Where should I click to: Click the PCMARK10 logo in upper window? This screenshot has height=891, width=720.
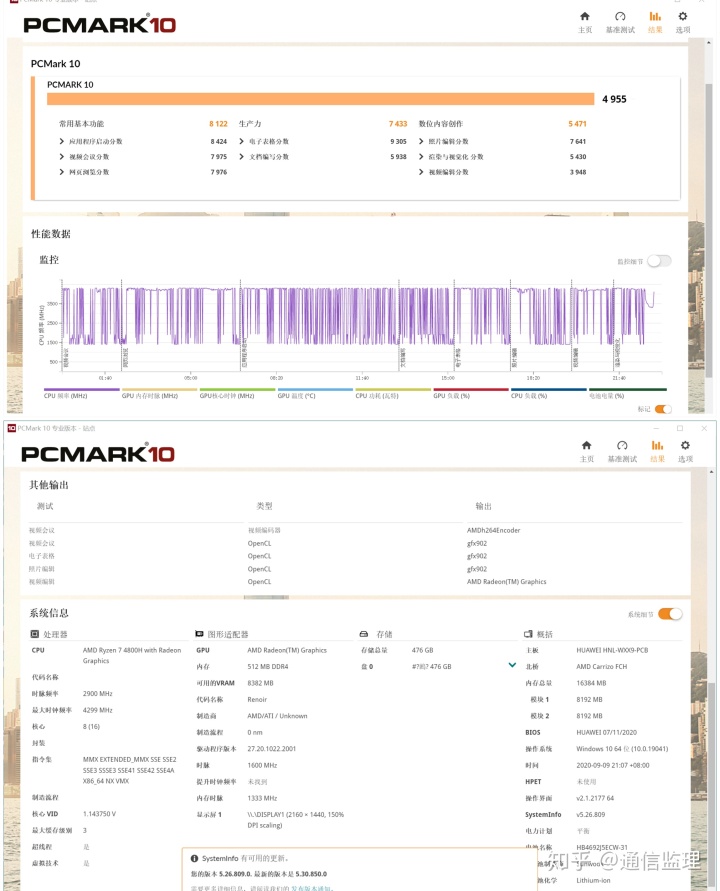tap(99, 24)
